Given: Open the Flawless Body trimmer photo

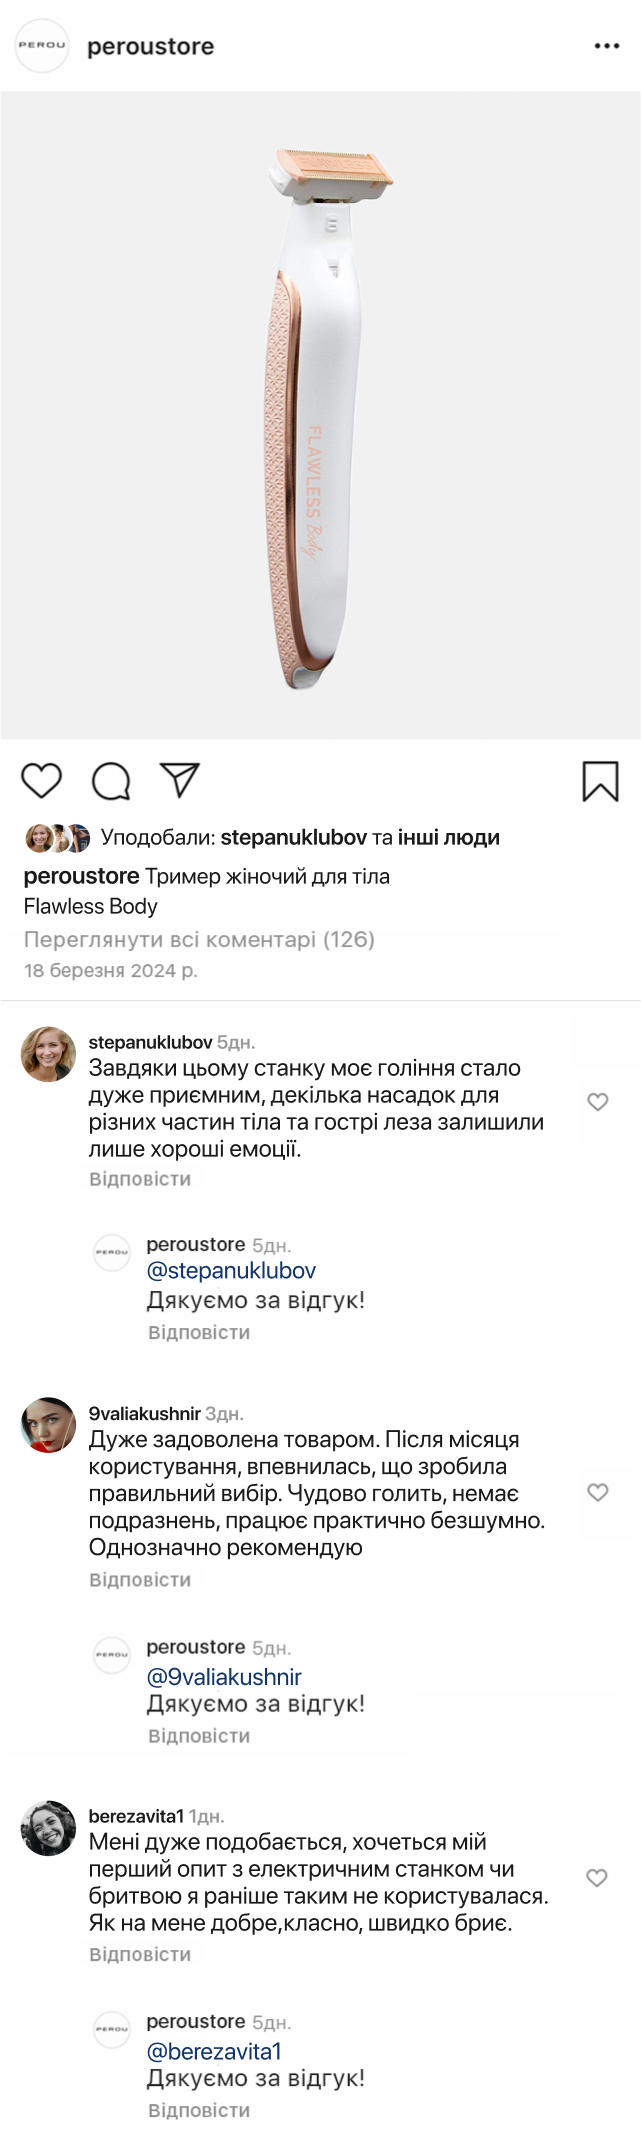Looking at the screenshot, I should (x=320, y=415).
